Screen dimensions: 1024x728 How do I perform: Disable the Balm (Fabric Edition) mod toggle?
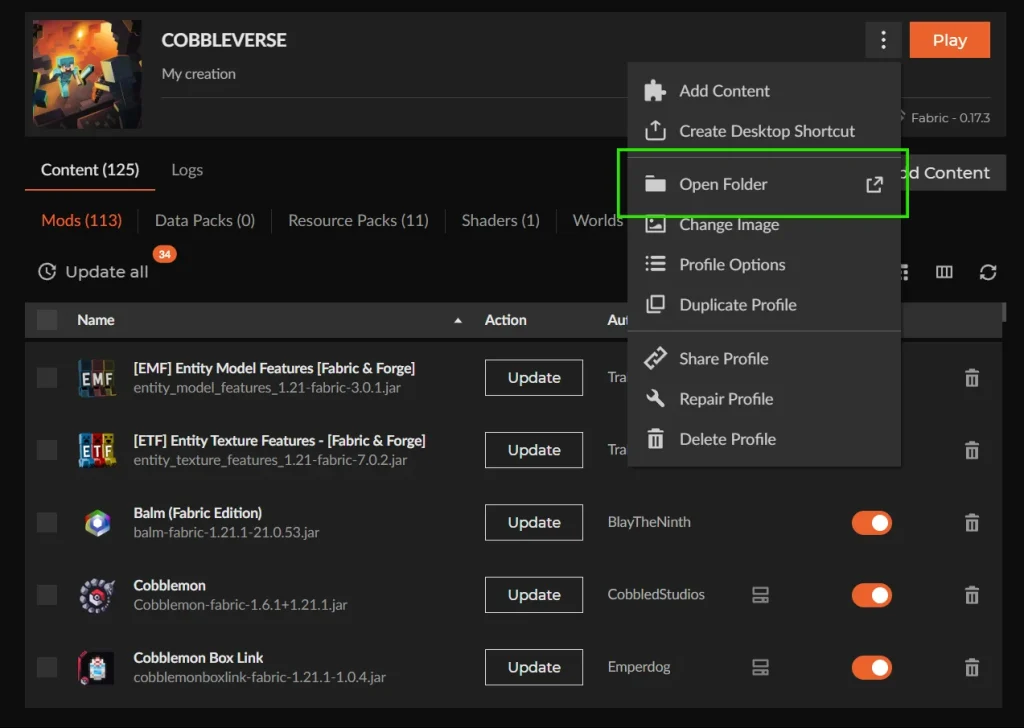pyautogui.click(x=871, y=523)
